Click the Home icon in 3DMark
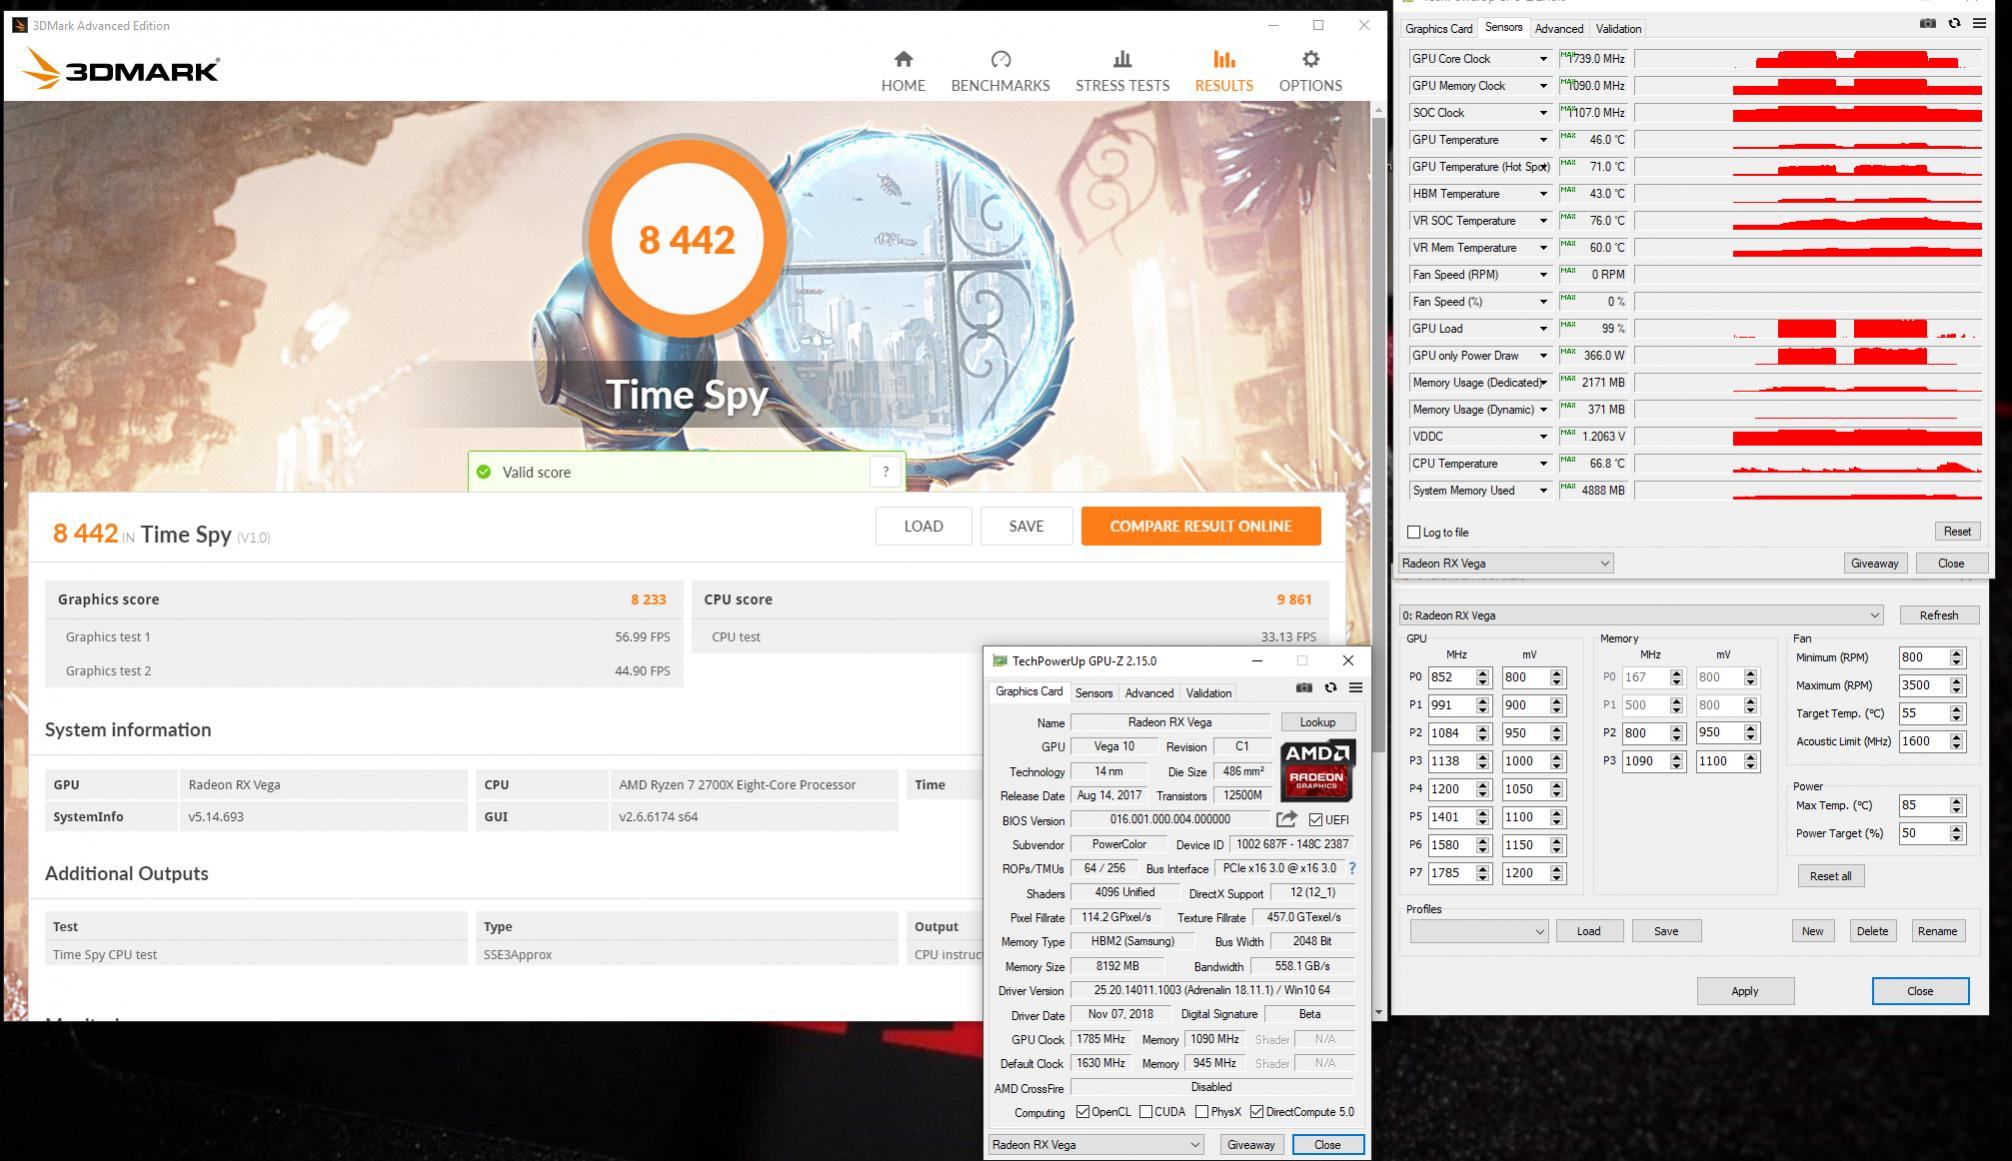 (903, 60)
